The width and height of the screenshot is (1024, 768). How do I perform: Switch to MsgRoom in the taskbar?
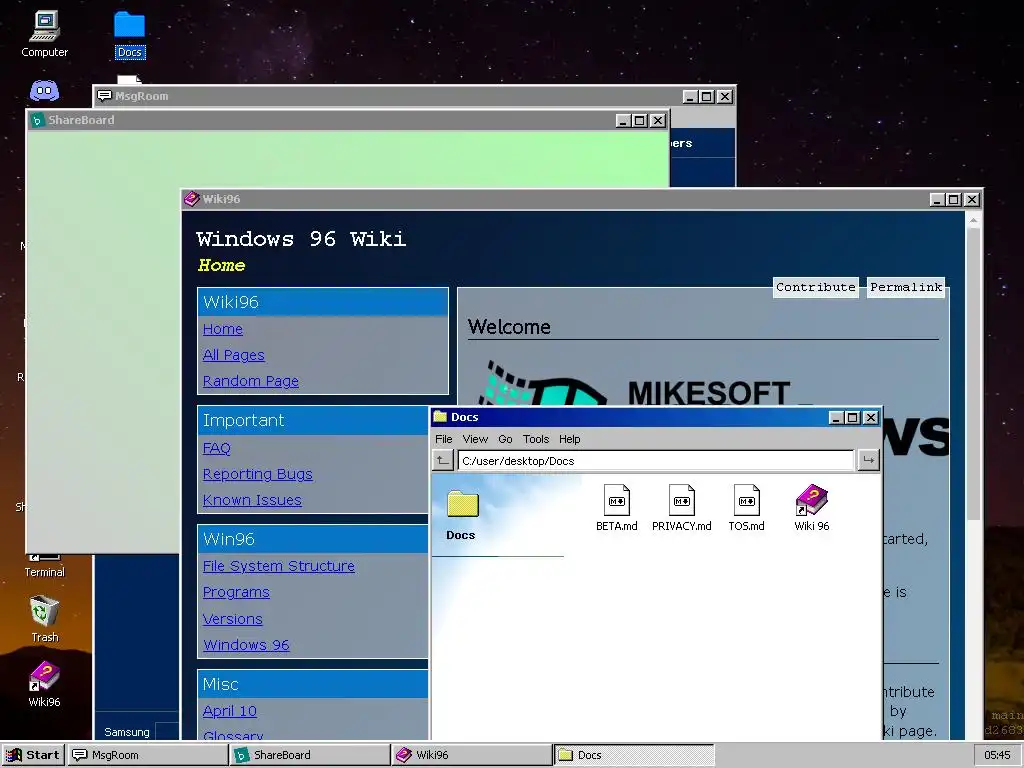tap(148, 755)
